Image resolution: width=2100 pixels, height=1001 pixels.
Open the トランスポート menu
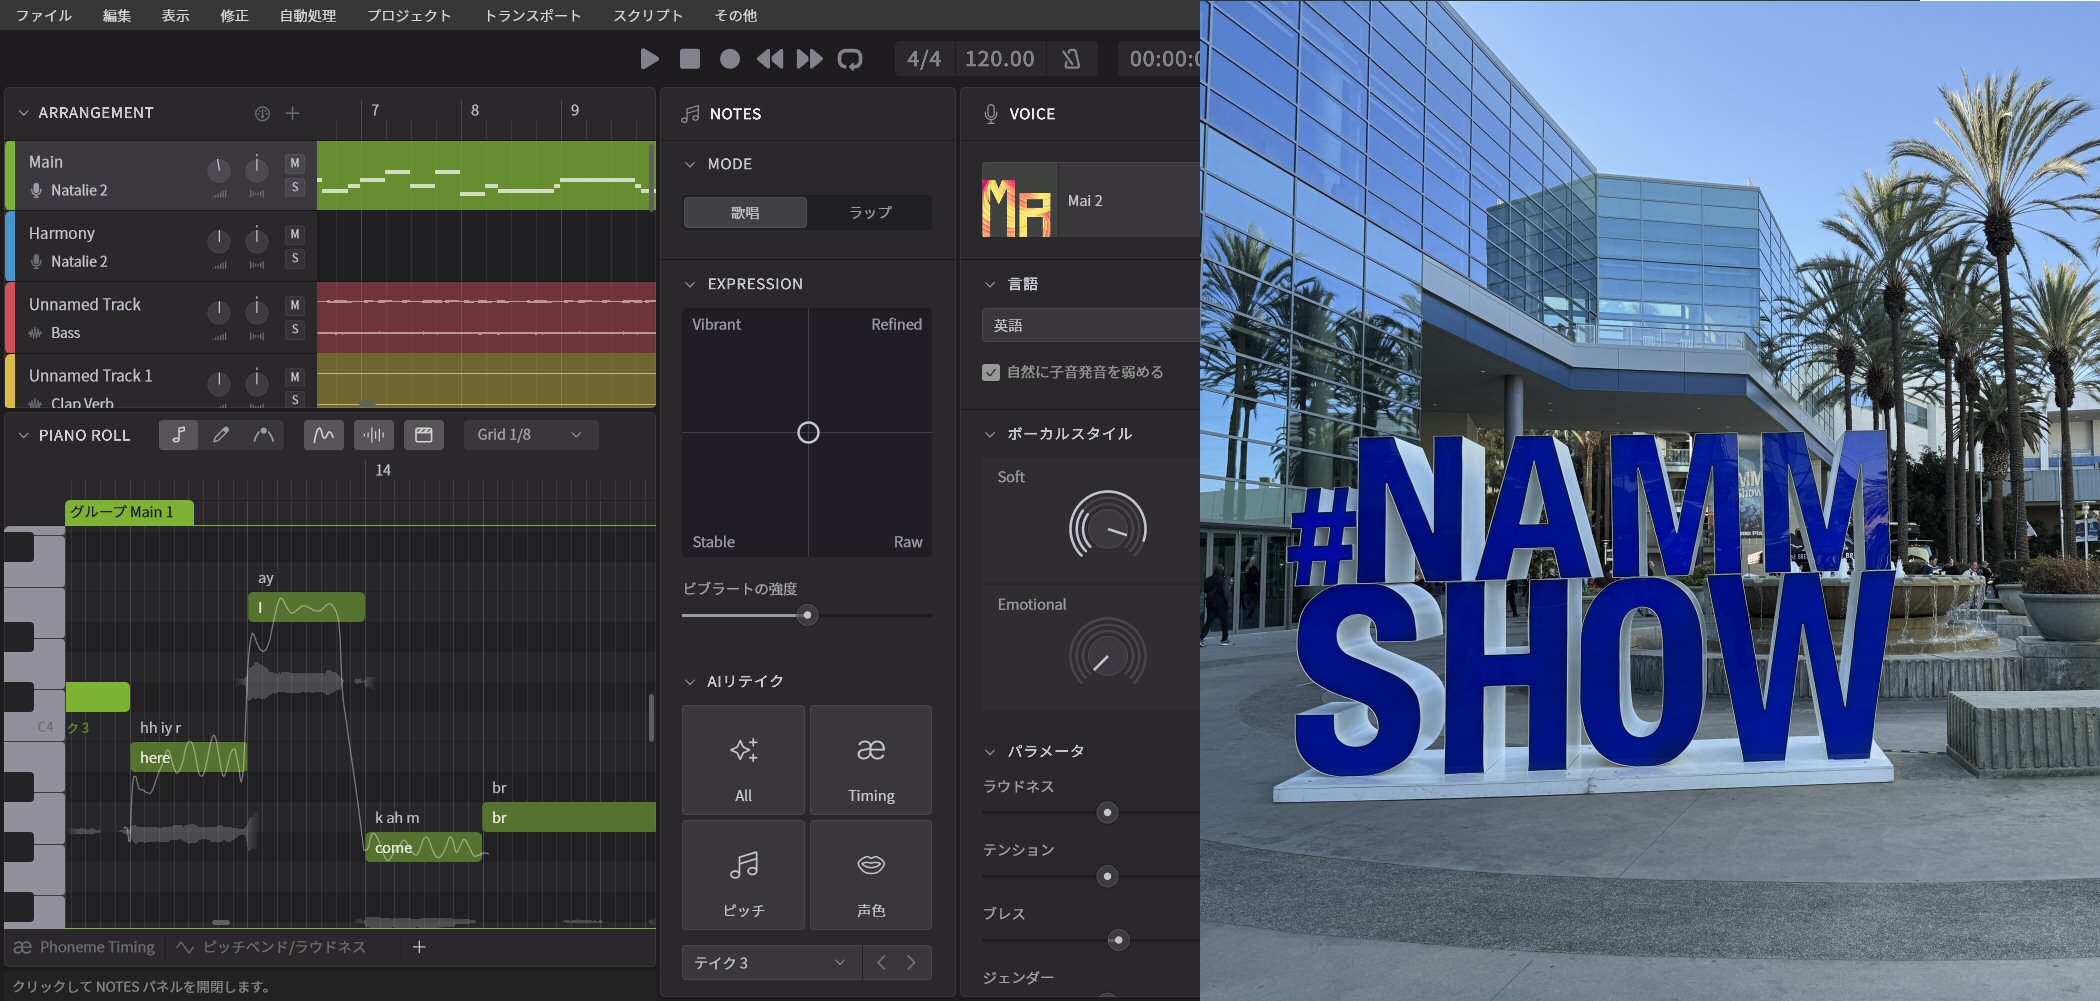pyautogui.click(x=532, y=15)
